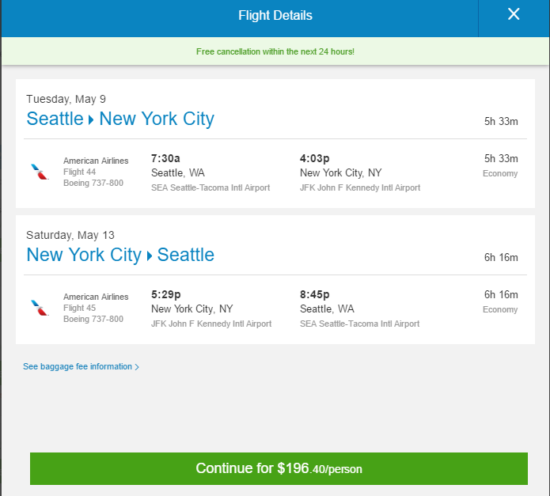Select the New York City to Seattle heading
Image resolution: width=550 pixels, height=496 pixels.
(120, 255)
